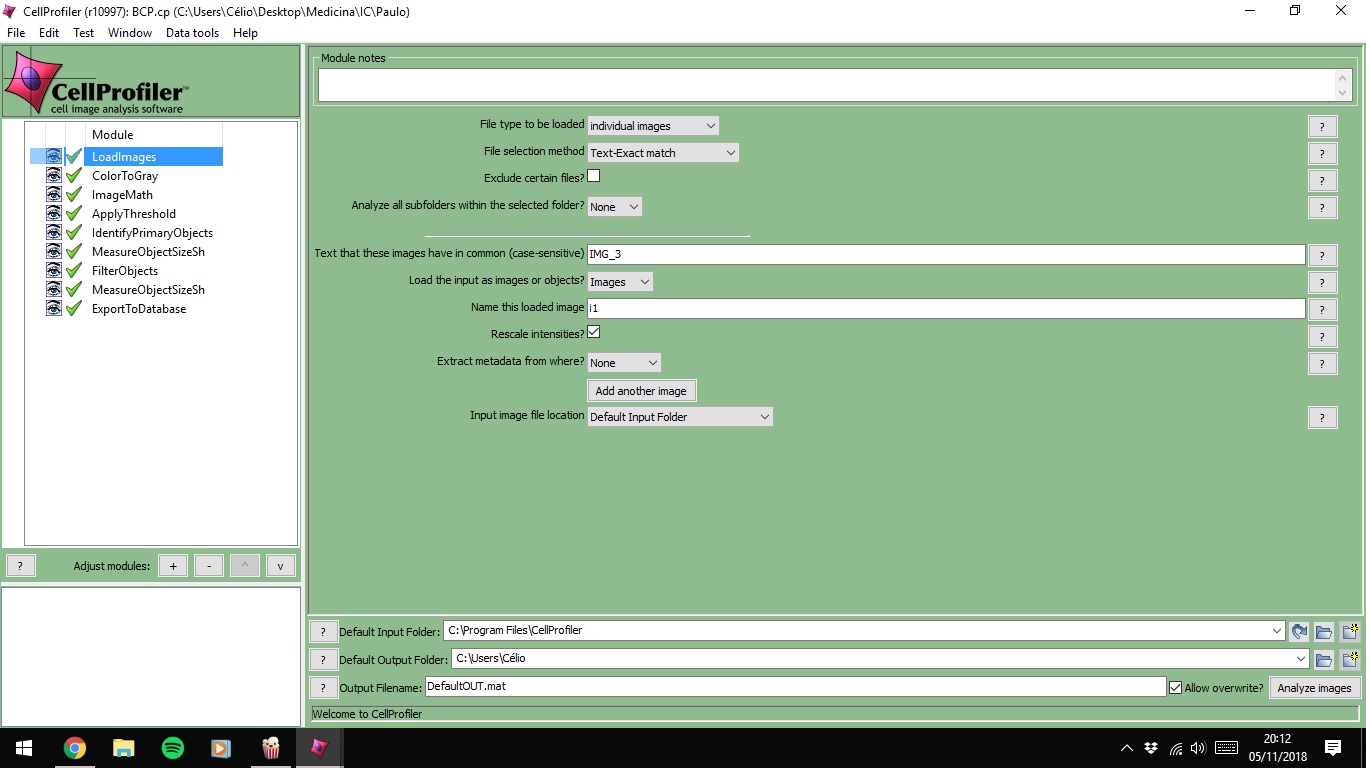Click the Add another image button
Screen dimensions: 1366x768
pyautogui.click(x=641, y=390)
